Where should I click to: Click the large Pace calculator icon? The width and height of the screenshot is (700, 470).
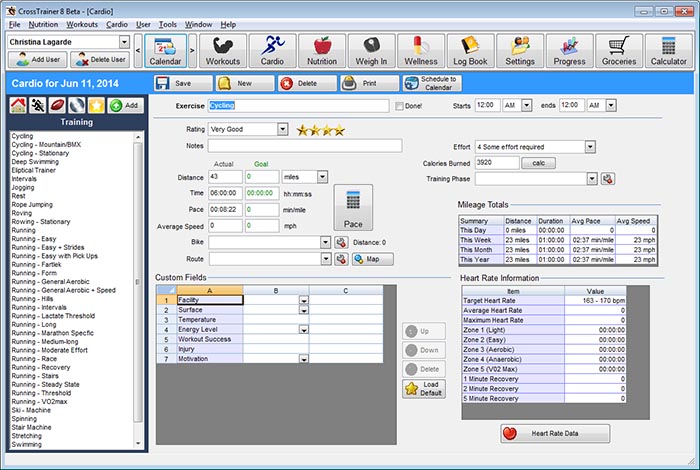[x=353, y=208]
